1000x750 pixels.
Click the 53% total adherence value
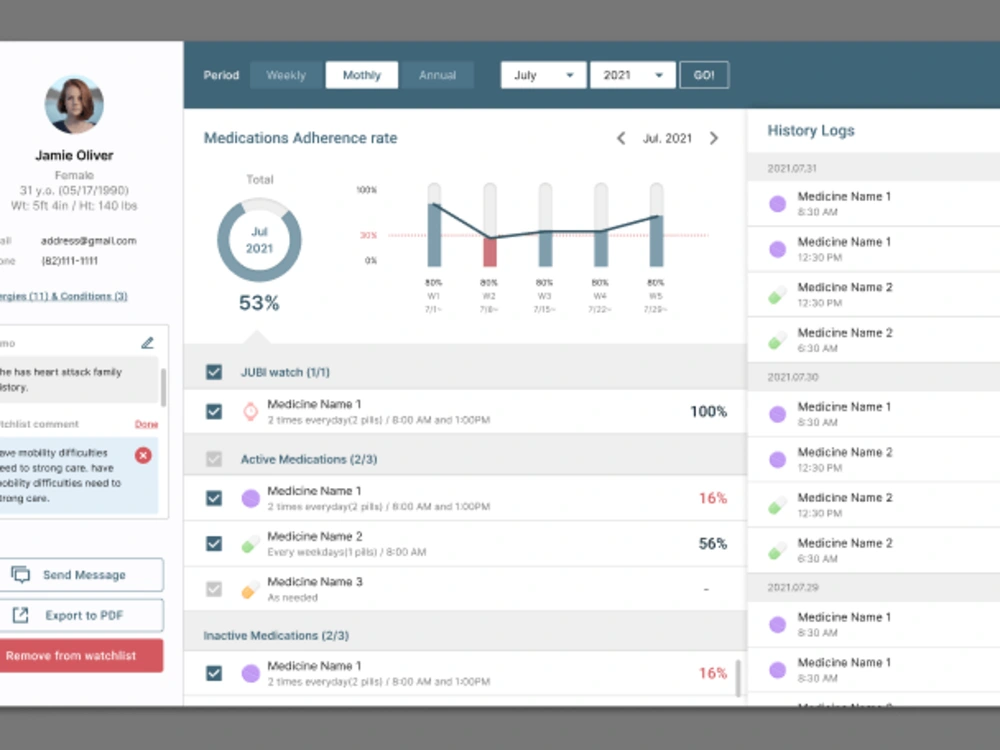[x=259, y=303]
